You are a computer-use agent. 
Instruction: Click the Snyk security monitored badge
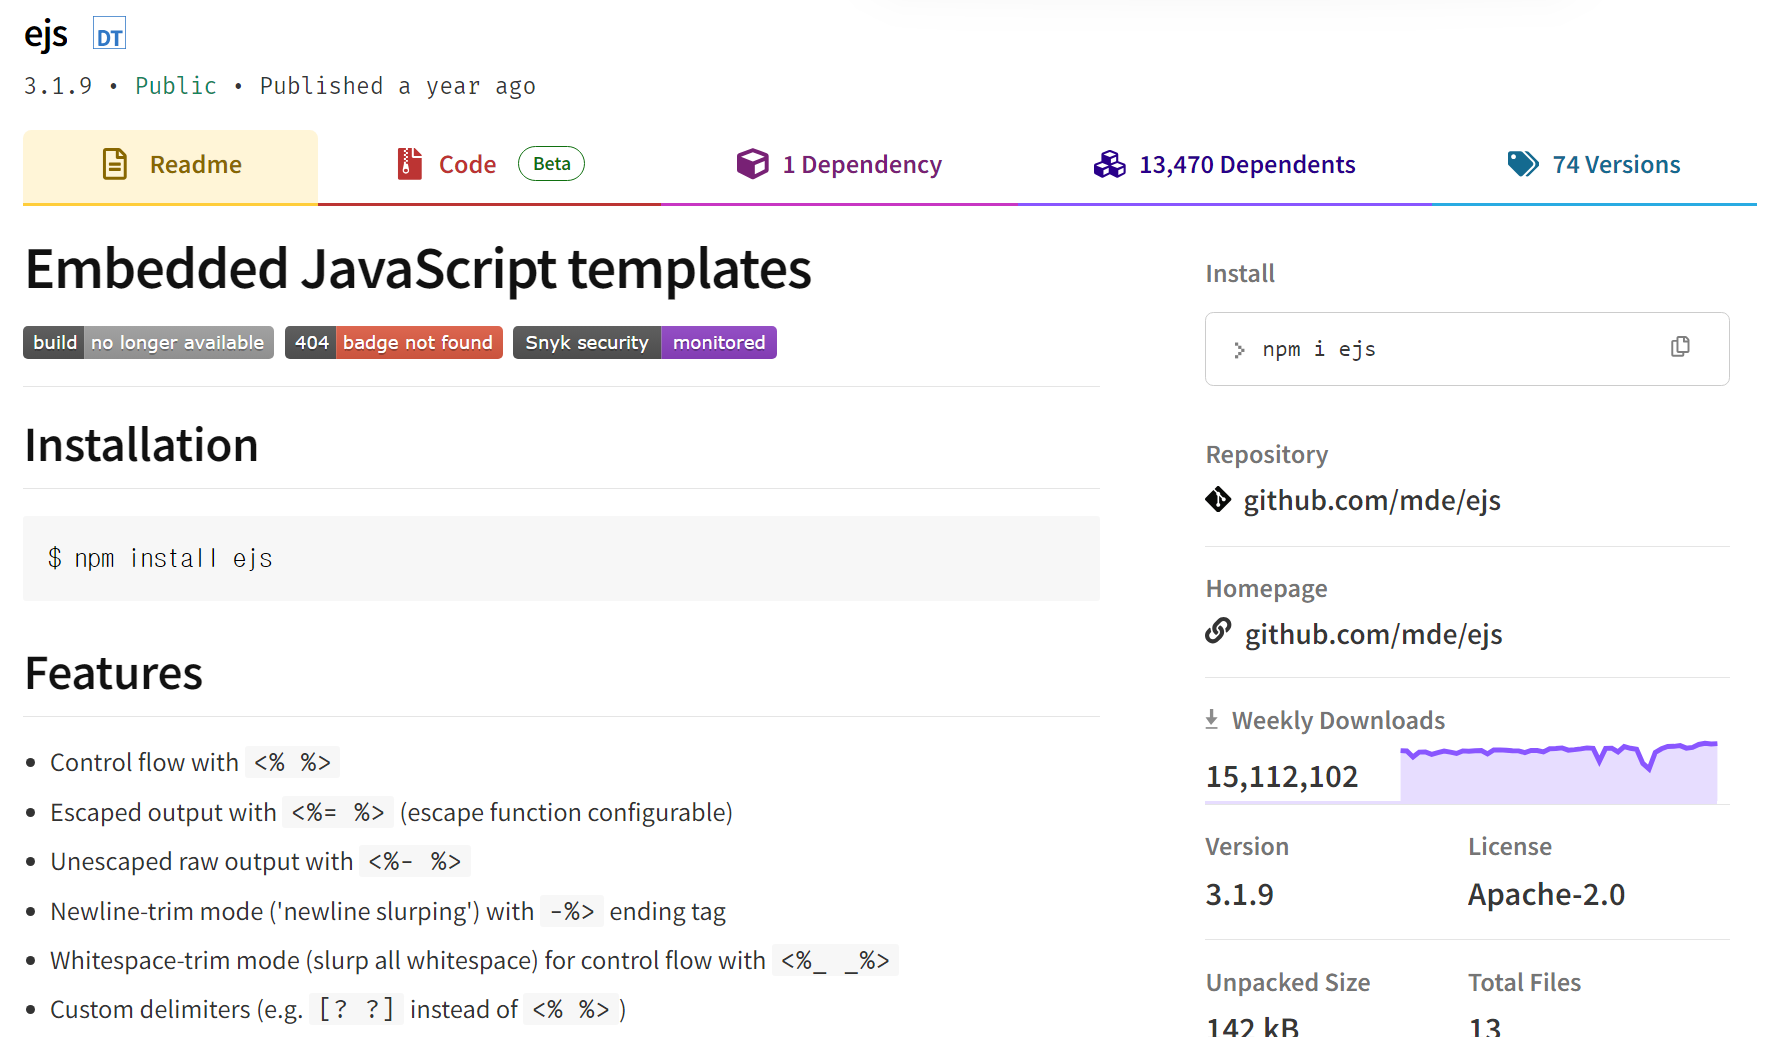pyautogui.click(x=645, y=343)
